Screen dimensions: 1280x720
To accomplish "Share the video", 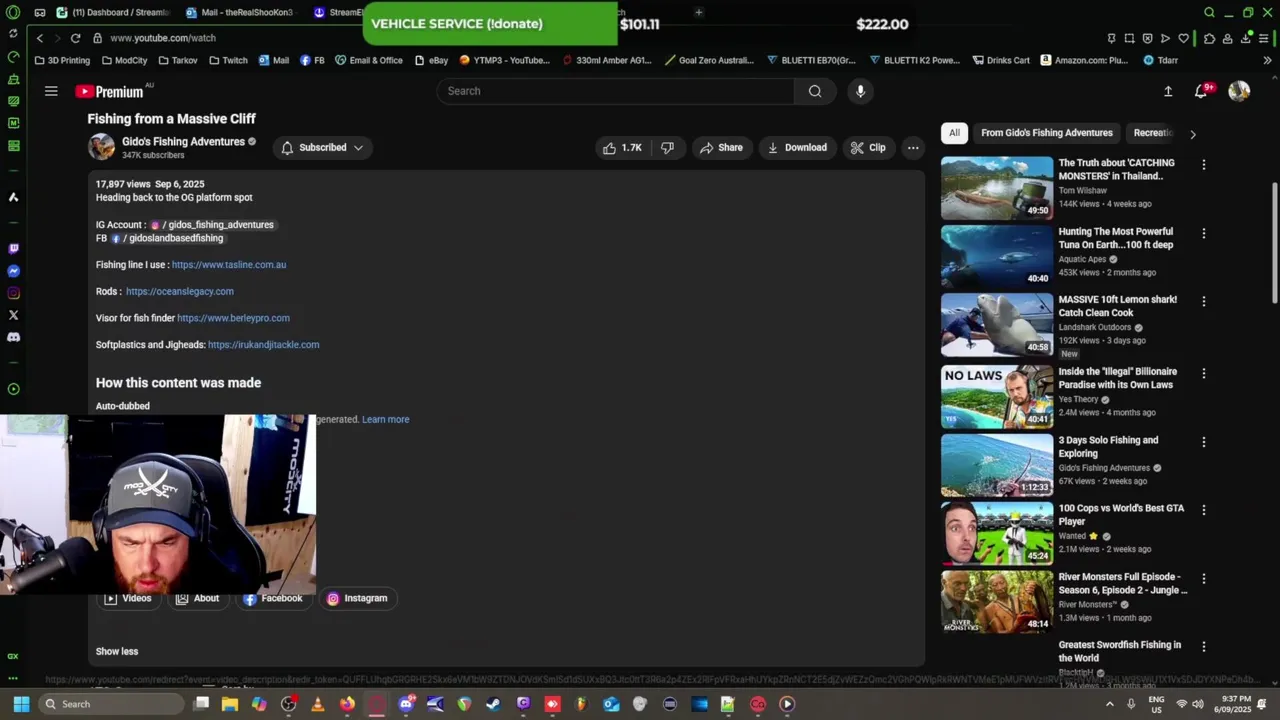I will [721, 148].
